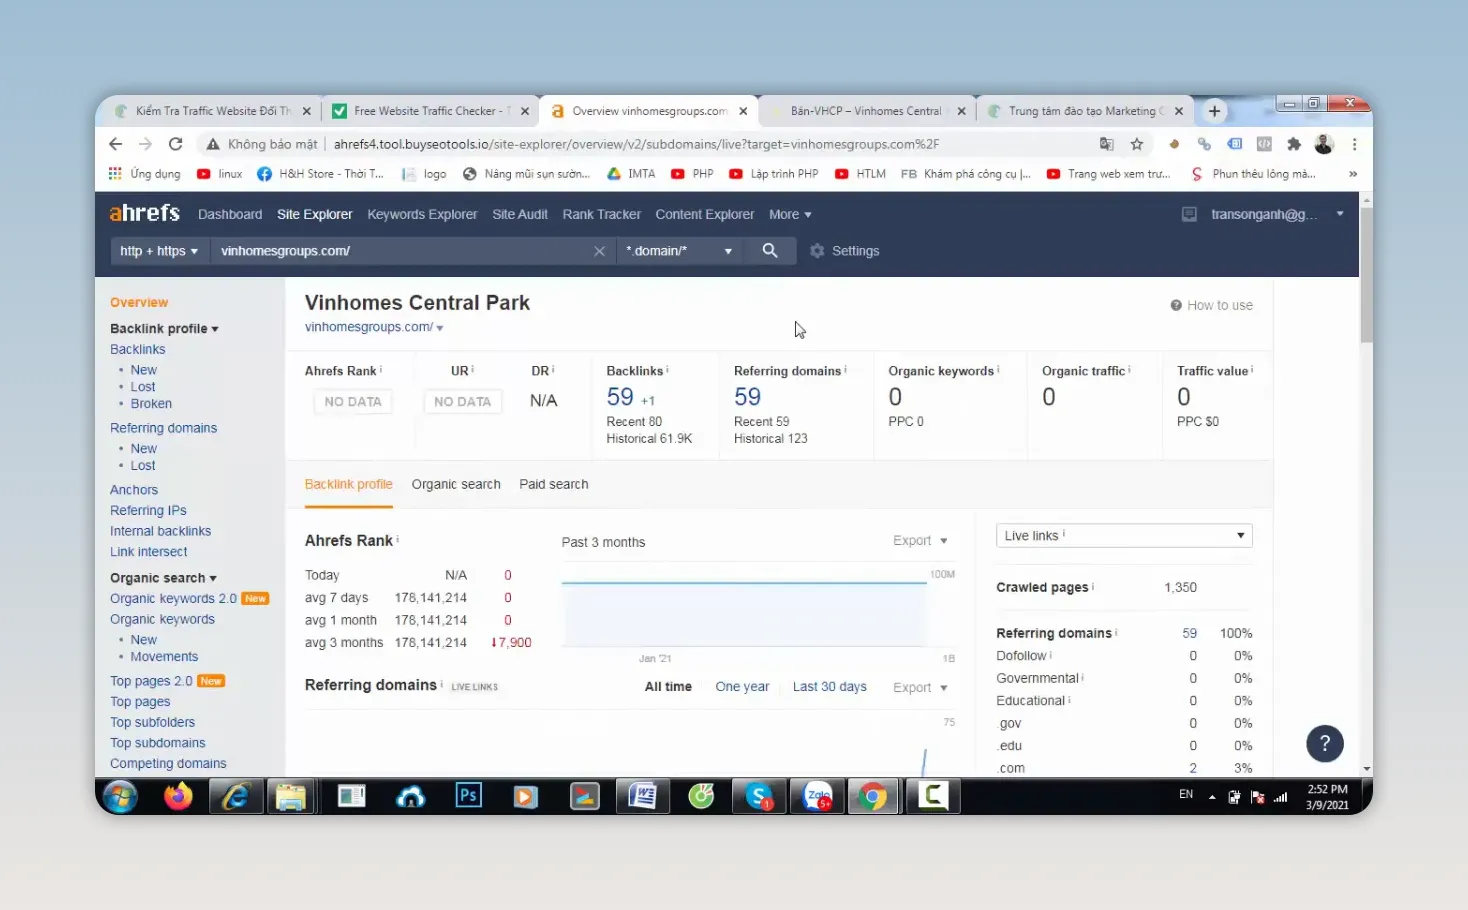Click the Ahrefs logo

(145, 213)
